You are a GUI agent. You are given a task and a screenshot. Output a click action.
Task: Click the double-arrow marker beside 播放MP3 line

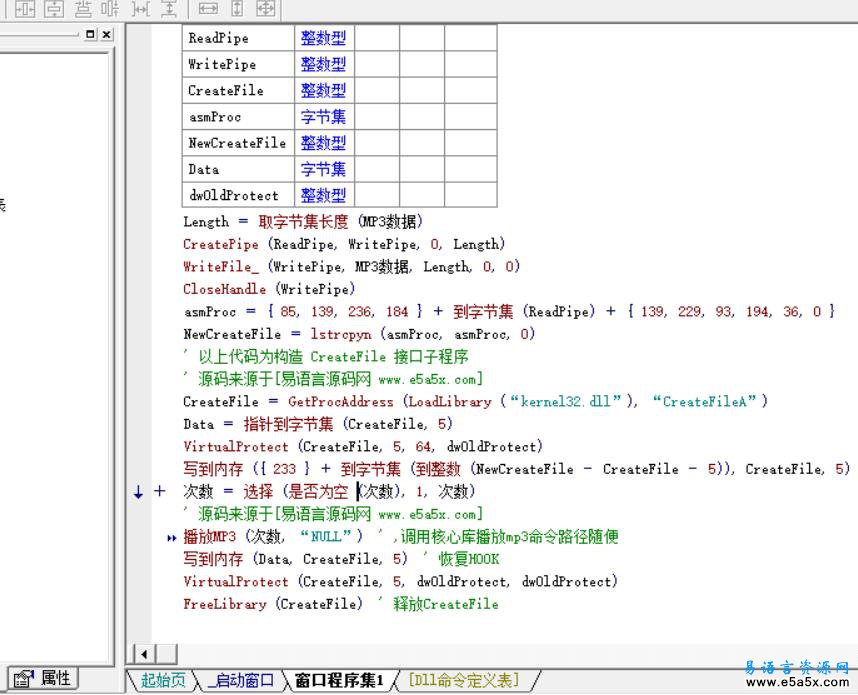(171, 538)
